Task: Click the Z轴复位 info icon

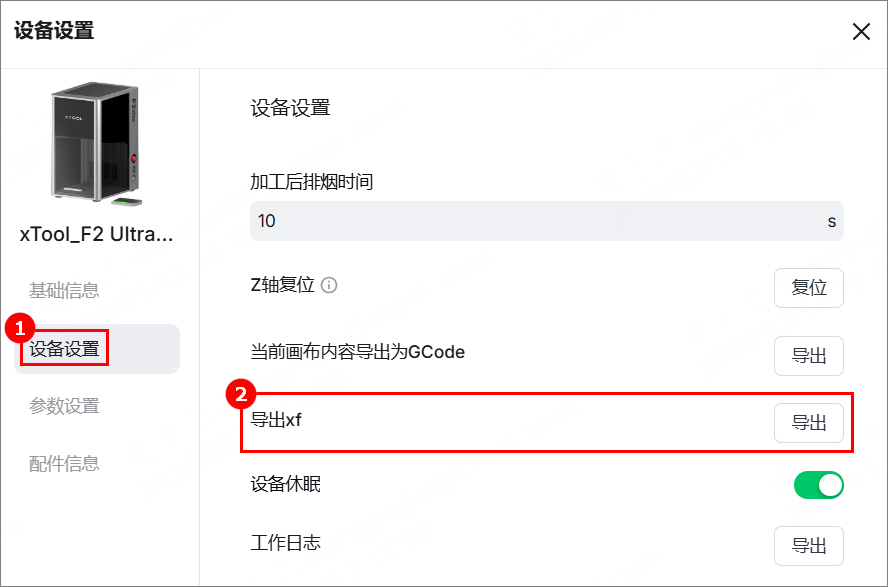Action: 329,285
